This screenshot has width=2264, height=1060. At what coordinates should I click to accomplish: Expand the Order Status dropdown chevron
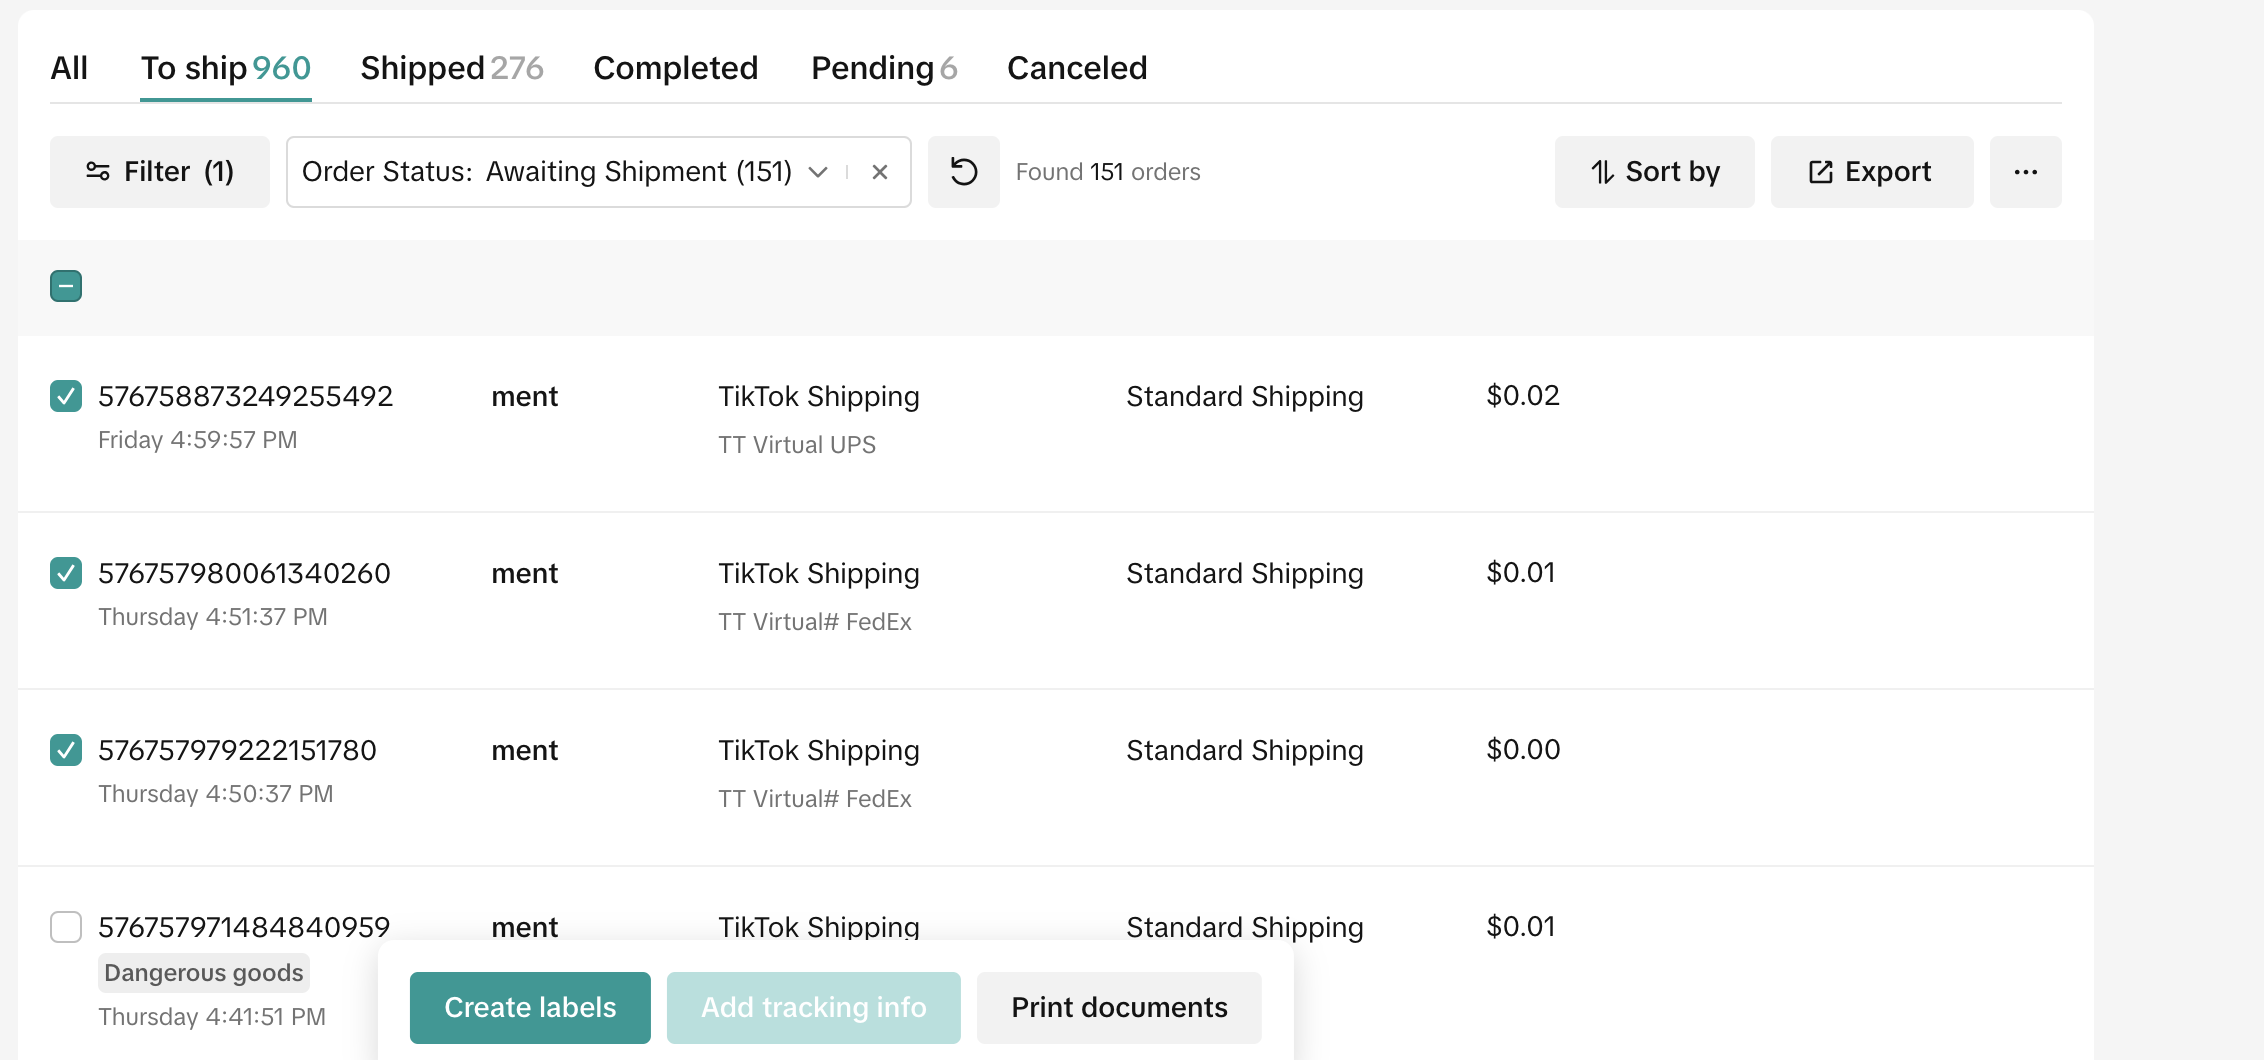pyautogui.click(x=818, y=172)
